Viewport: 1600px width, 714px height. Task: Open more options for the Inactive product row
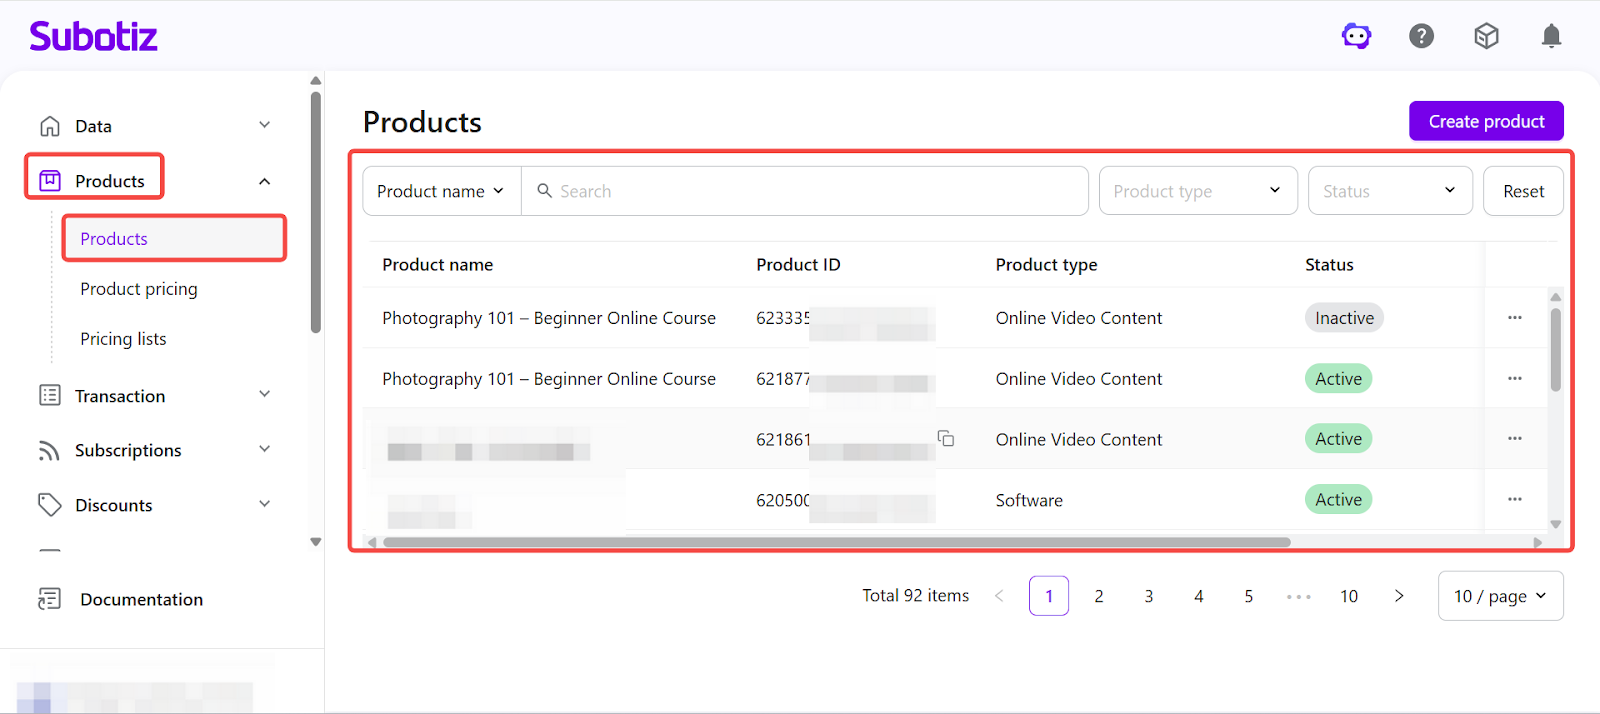point(1514,318)
